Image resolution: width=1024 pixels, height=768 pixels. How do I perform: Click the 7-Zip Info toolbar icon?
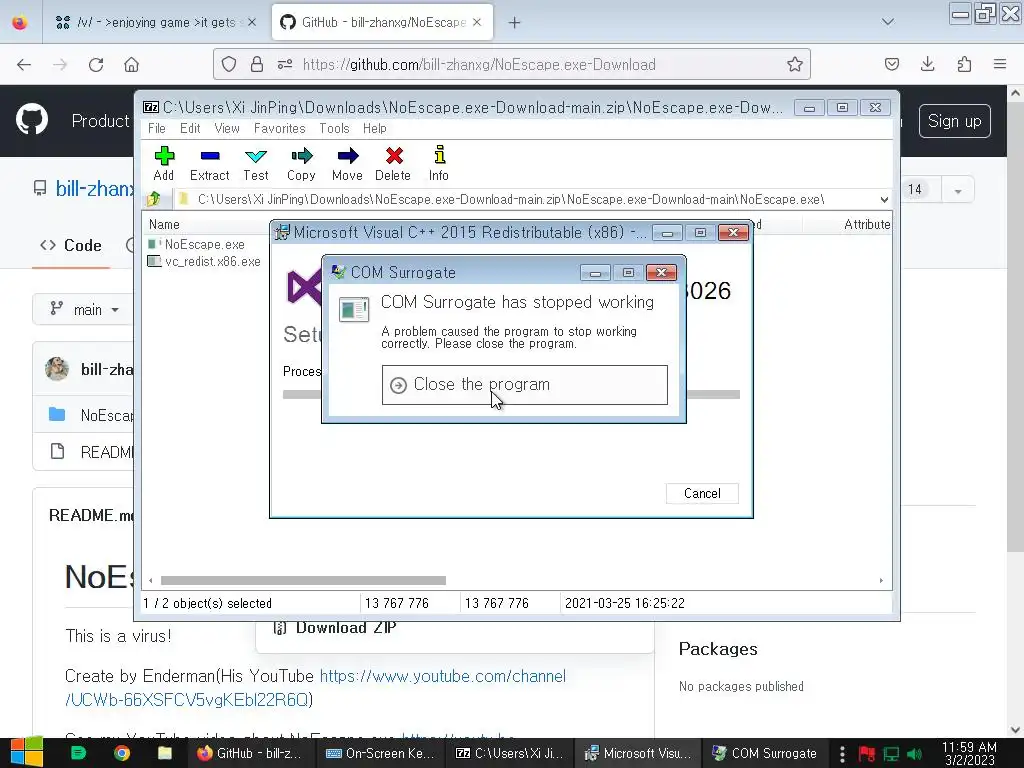point(439,163)
